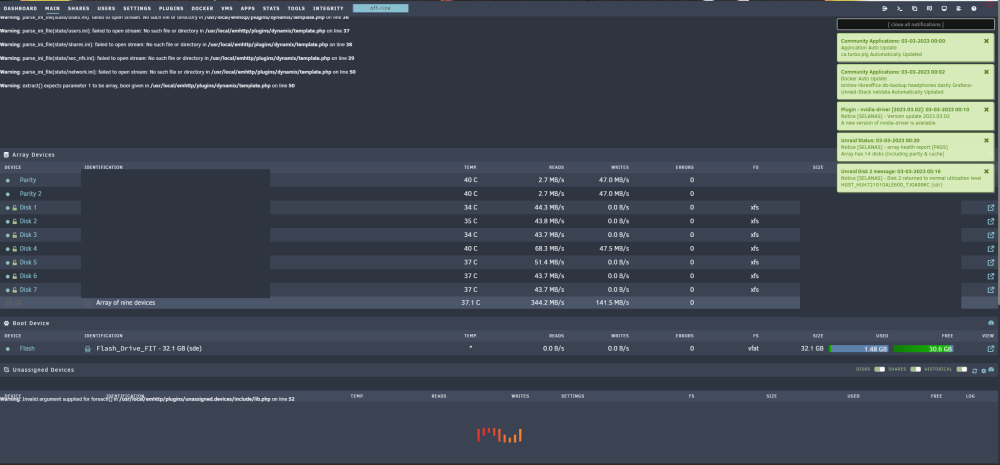
Task: Open the view icon for Disk 2
Action: [x=990, y=221]
